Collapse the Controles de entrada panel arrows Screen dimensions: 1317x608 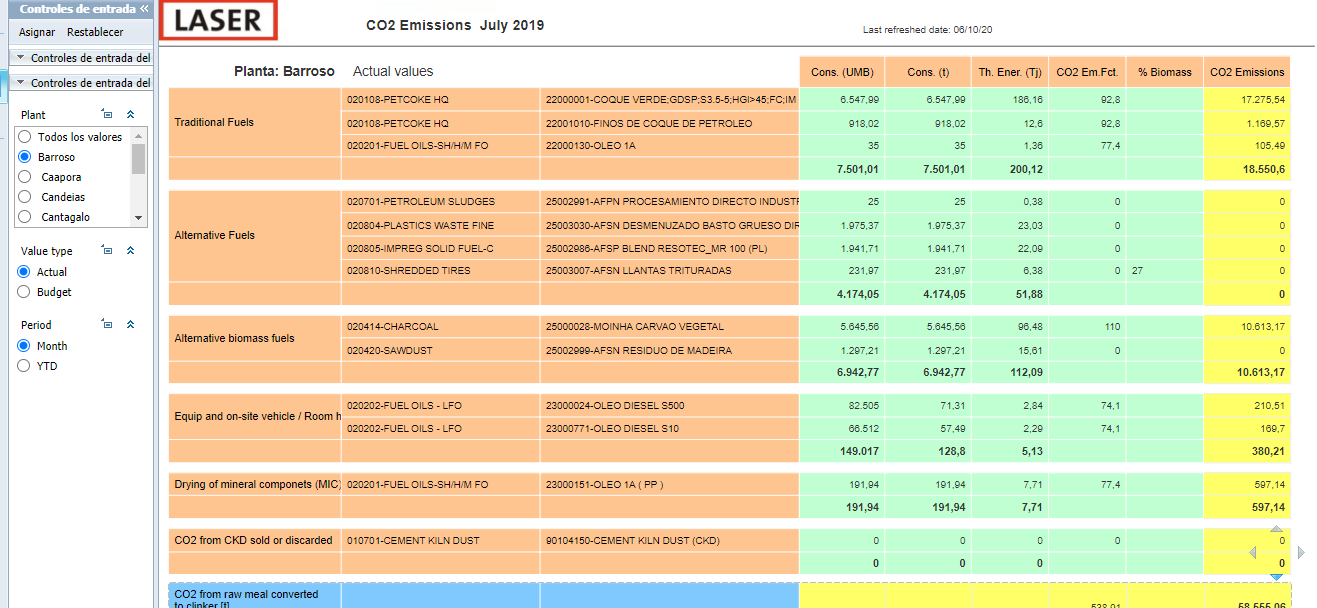[145, 9]
